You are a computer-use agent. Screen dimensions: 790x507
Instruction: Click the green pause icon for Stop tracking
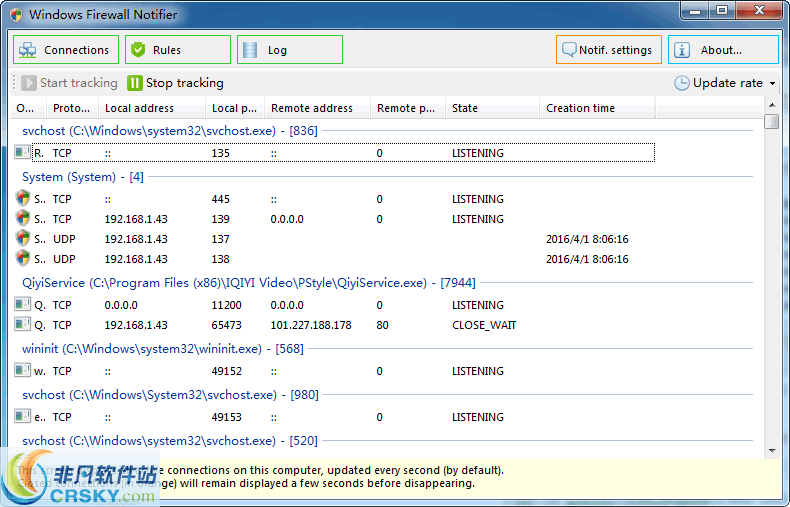[135, 83]
